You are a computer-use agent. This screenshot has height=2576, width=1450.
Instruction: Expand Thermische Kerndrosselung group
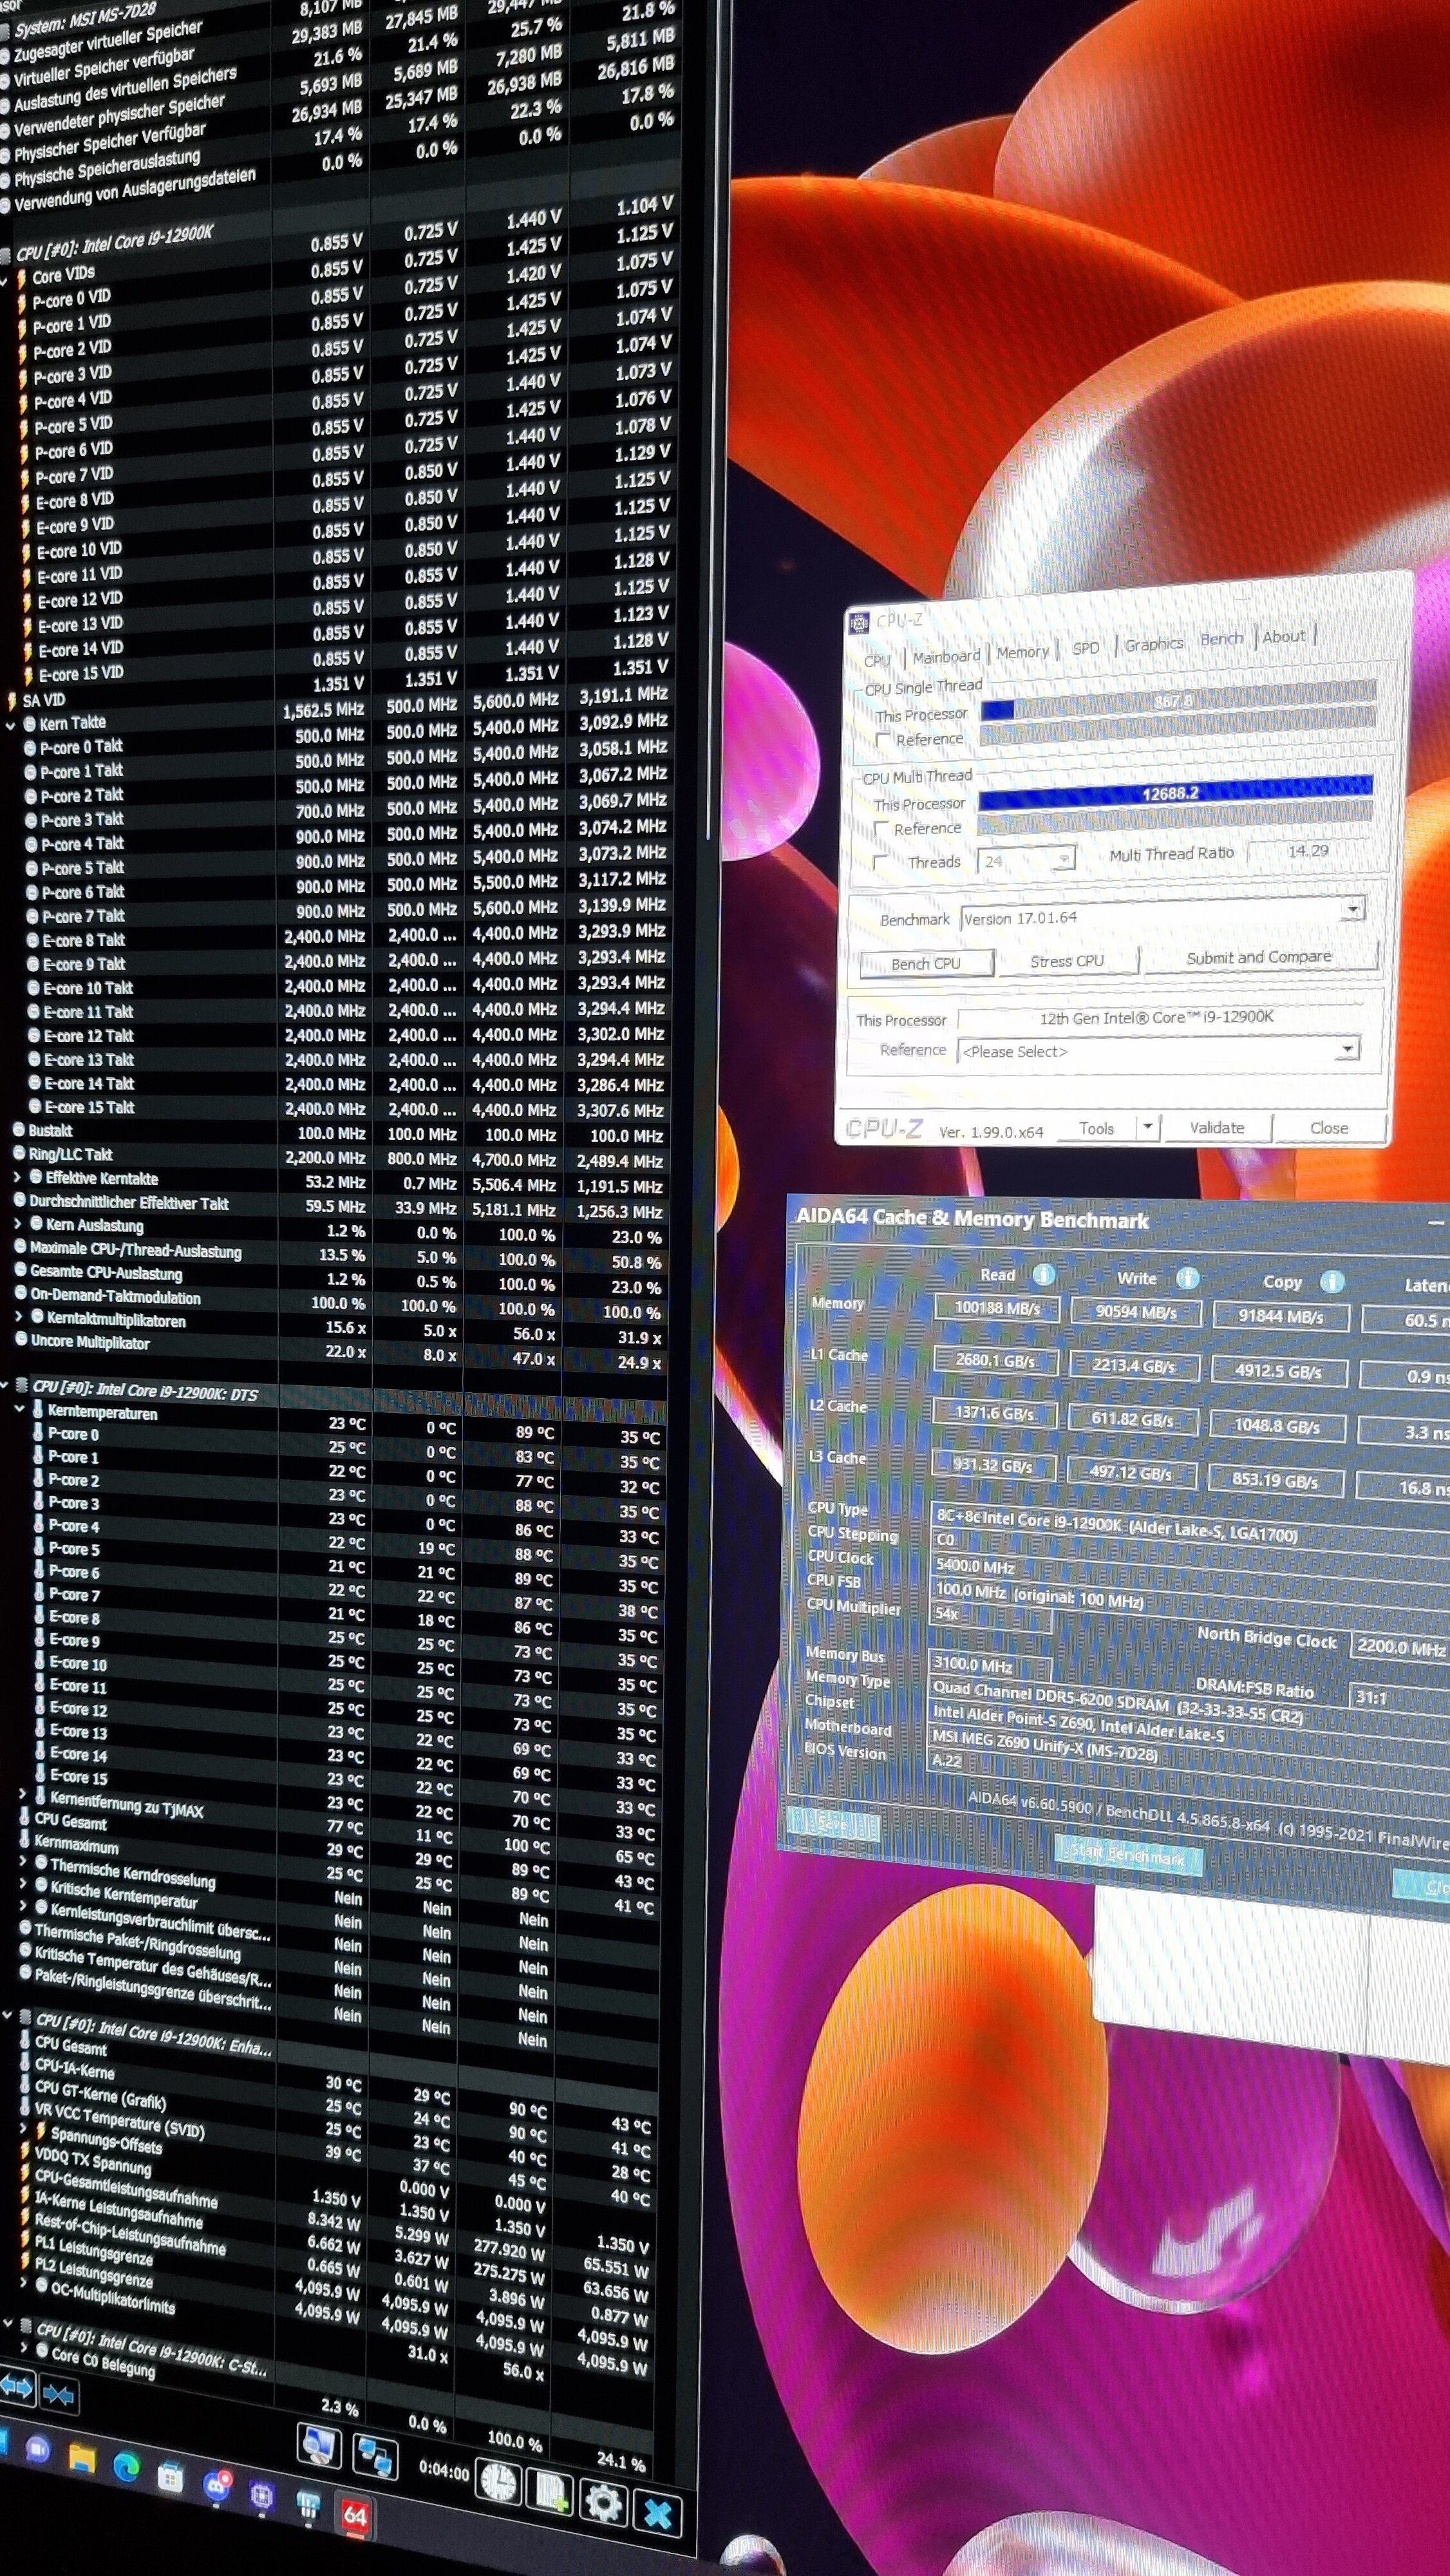[x=24, y=1861]
